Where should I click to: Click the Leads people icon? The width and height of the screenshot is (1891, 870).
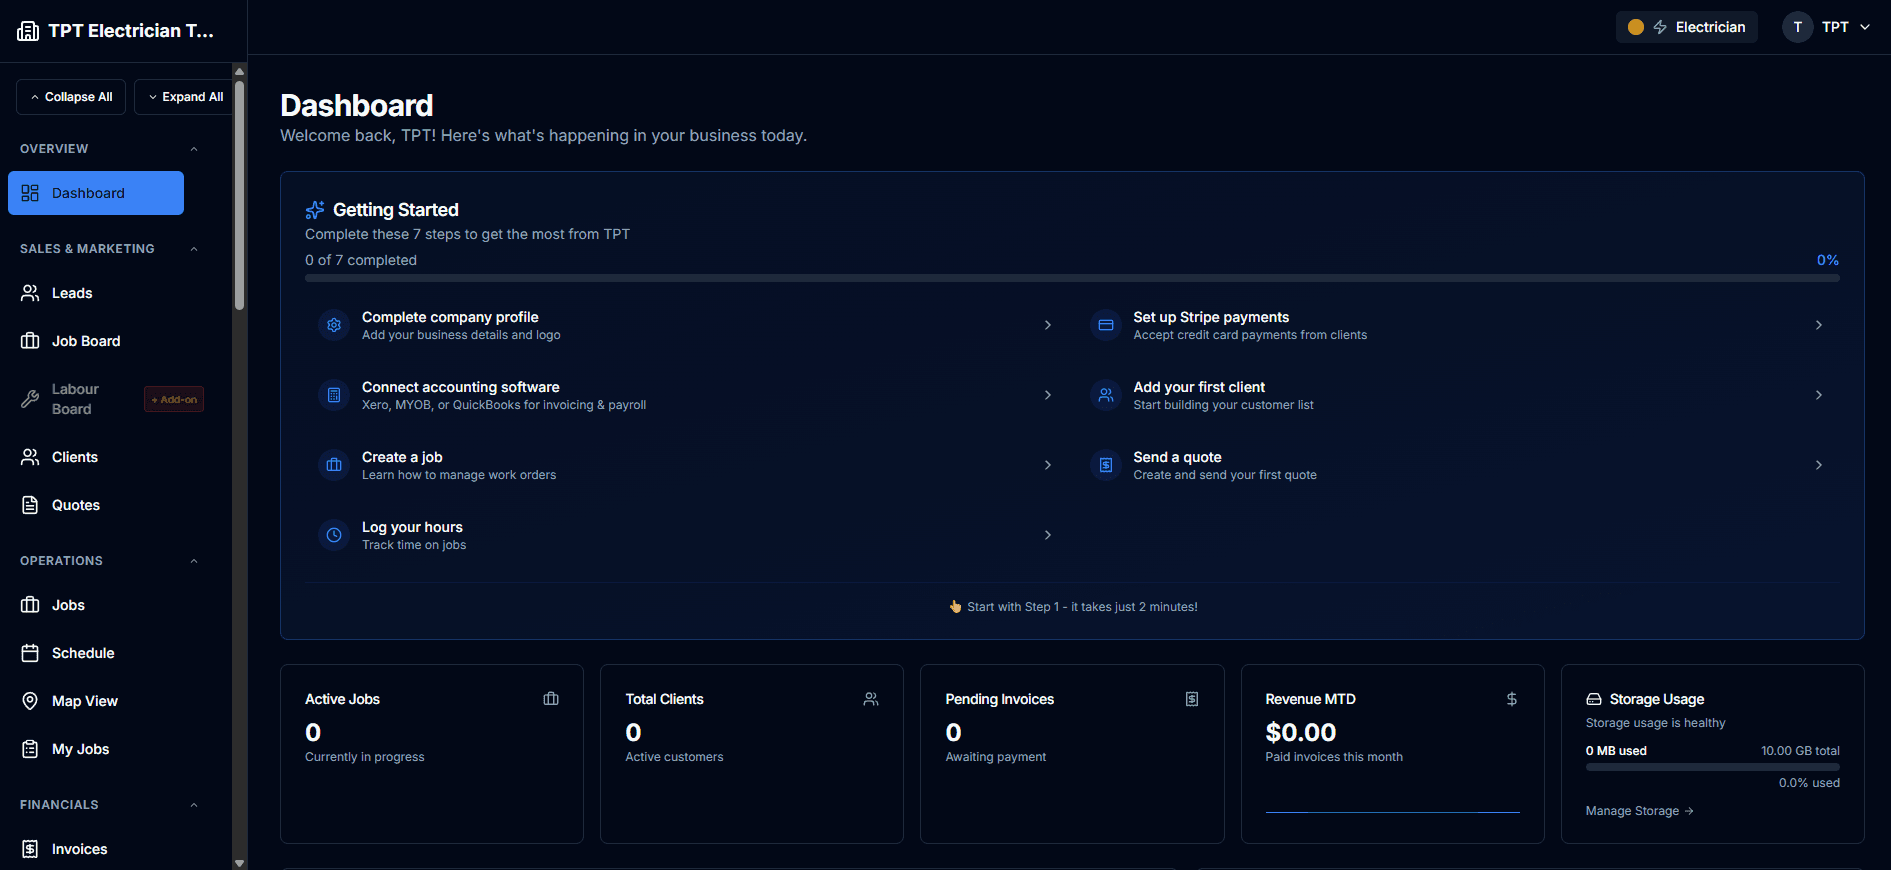pyautogui.click(x=30, y=293)
